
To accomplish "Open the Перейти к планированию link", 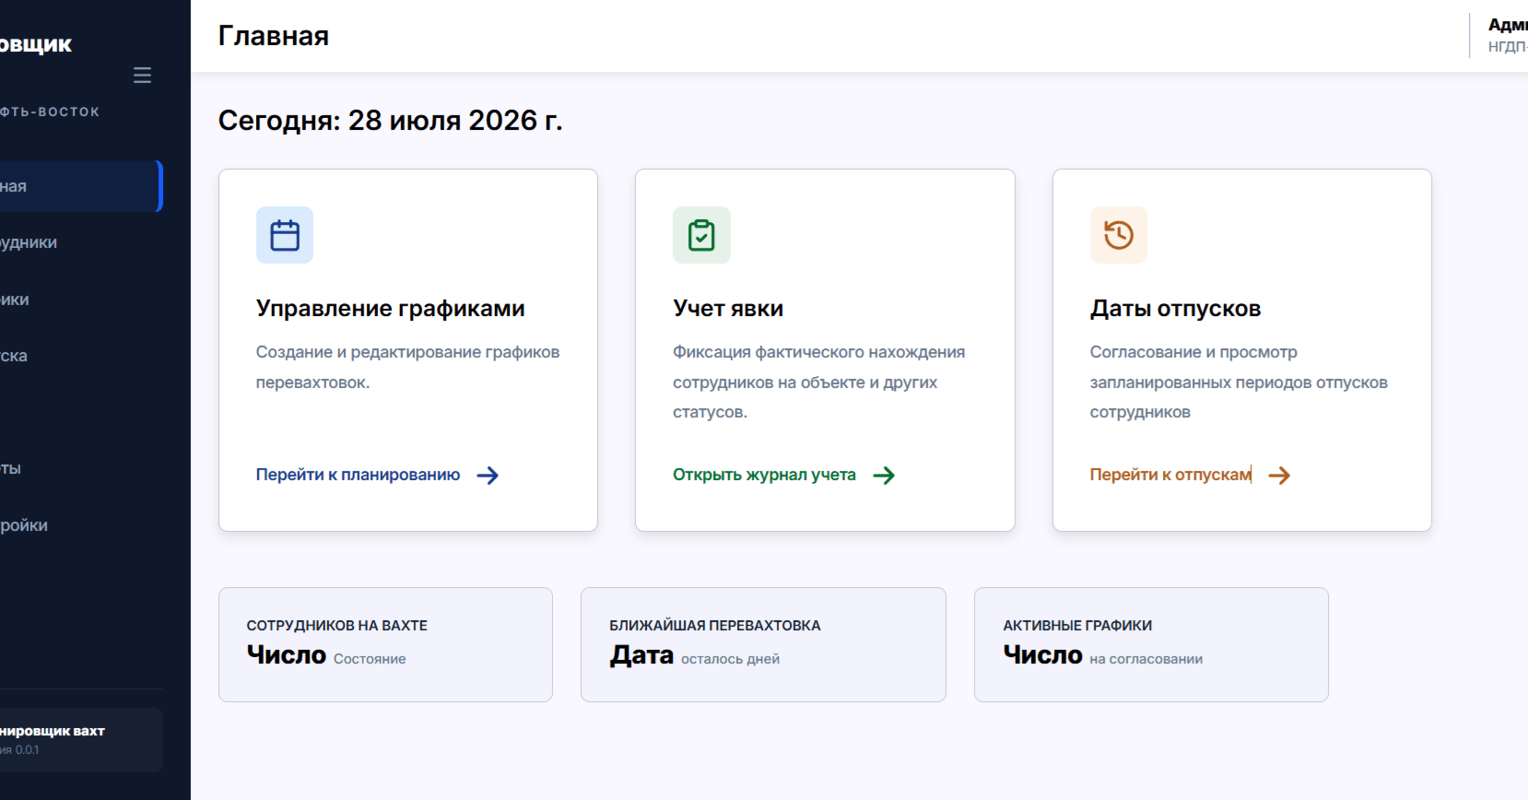I will 358,475.
